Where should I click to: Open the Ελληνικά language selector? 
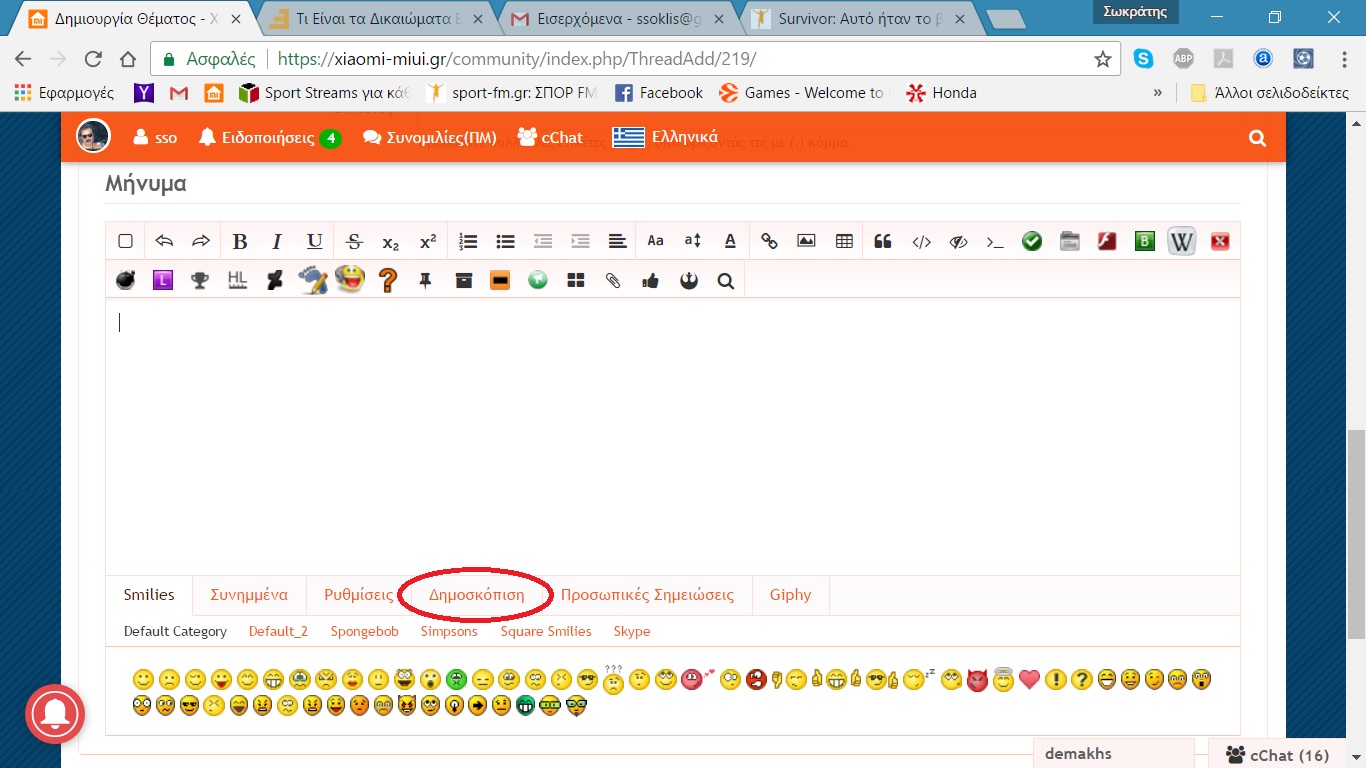[x=665, y=137]
